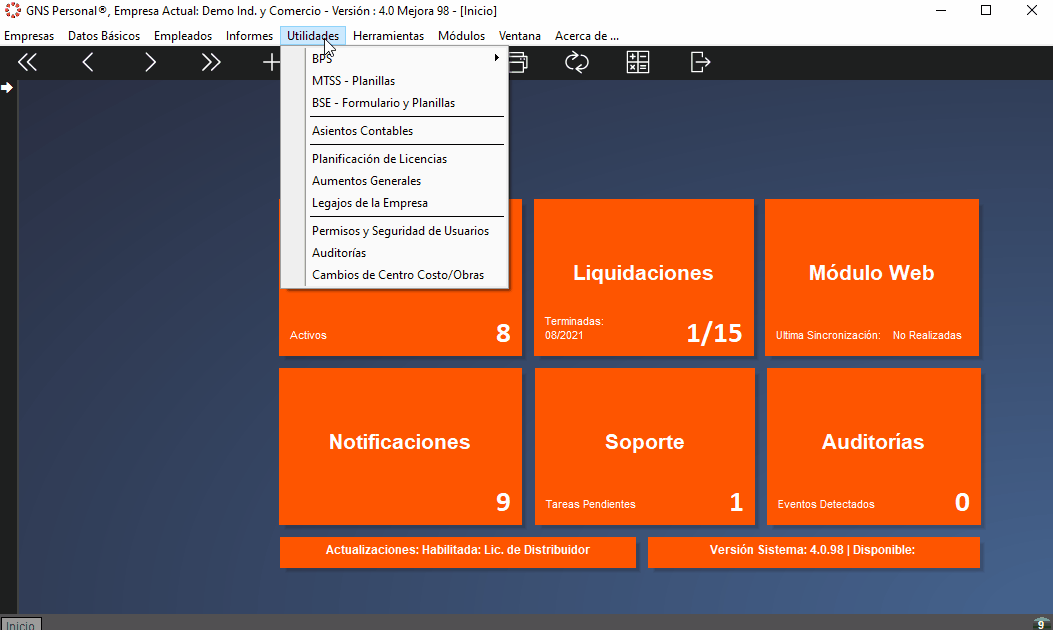Click the 1/15 liquidaciones count
The width and height of the screenshot is (1053, 630).
(x=714, y=333)
